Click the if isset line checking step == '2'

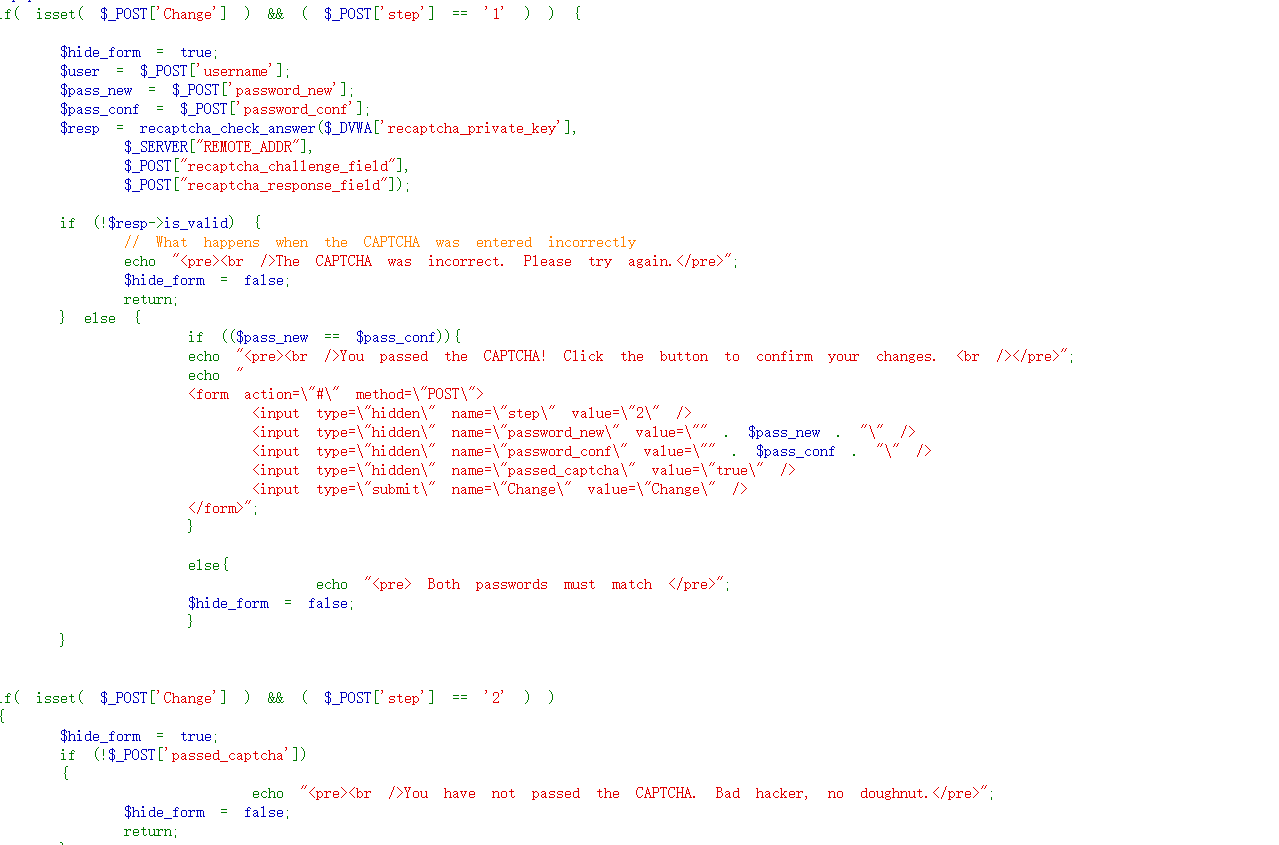(x=277, y=698)
